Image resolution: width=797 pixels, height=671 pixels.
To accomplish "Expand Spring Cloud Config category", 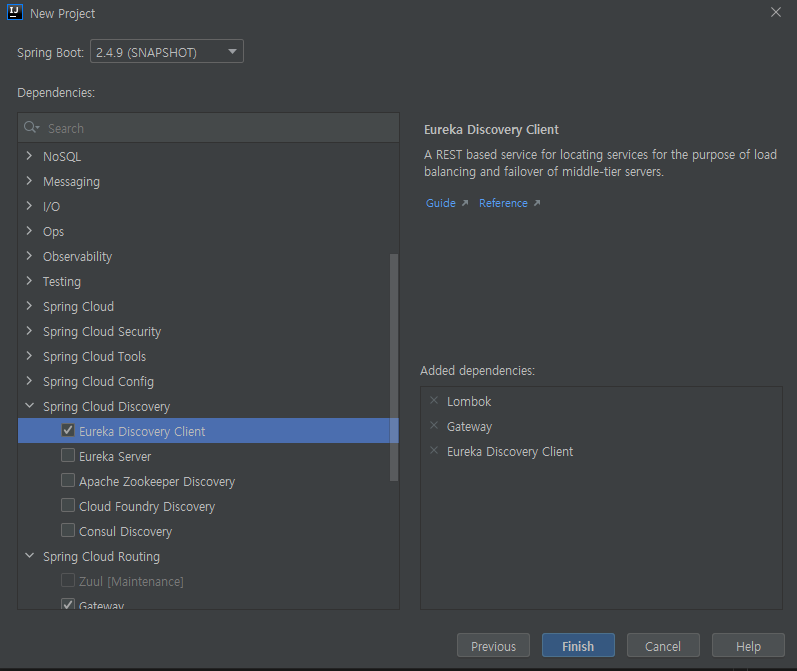I will tap(29, 380).
